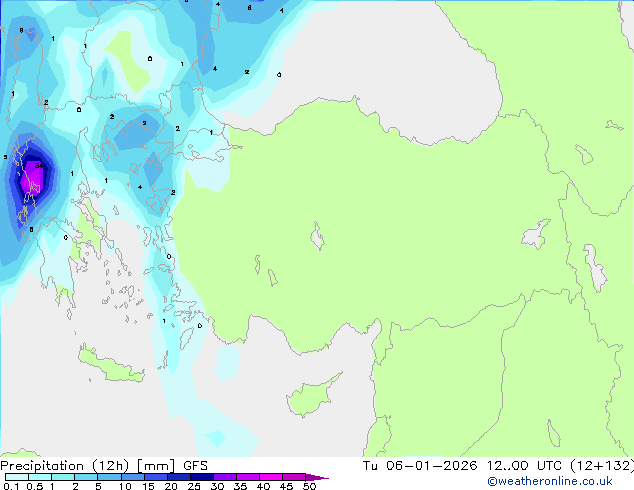Click the '0.5' legend scale label
This screenshot has height=490, width=634.
(x=35, y=486)
